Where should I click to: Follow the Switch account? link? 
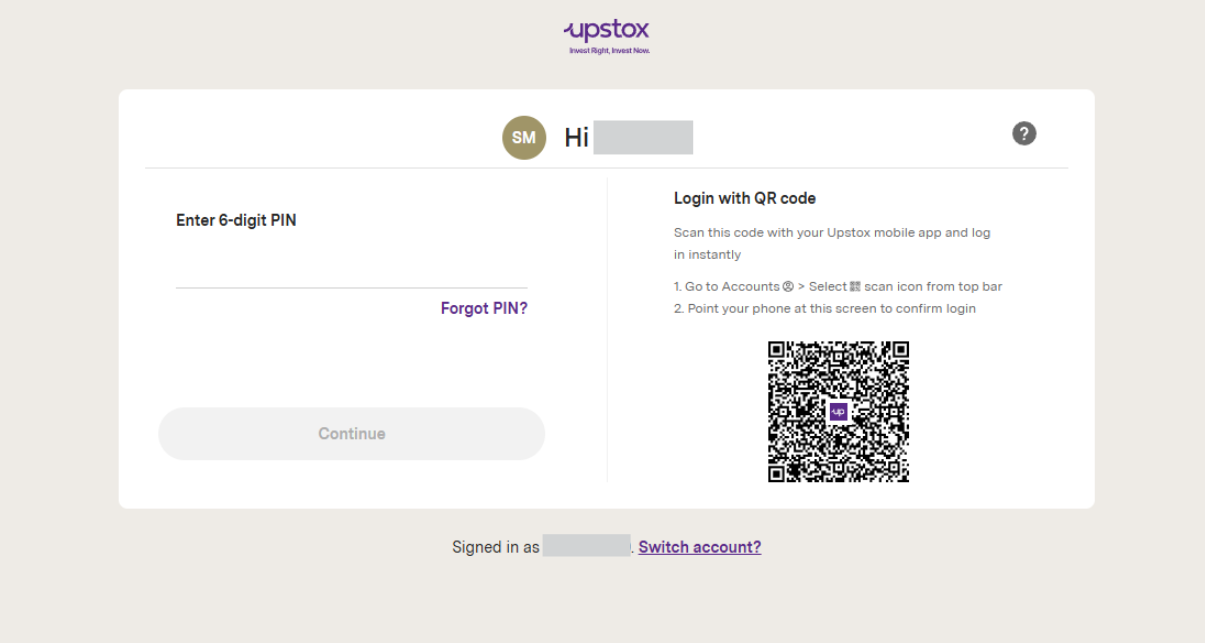point(699,547)
